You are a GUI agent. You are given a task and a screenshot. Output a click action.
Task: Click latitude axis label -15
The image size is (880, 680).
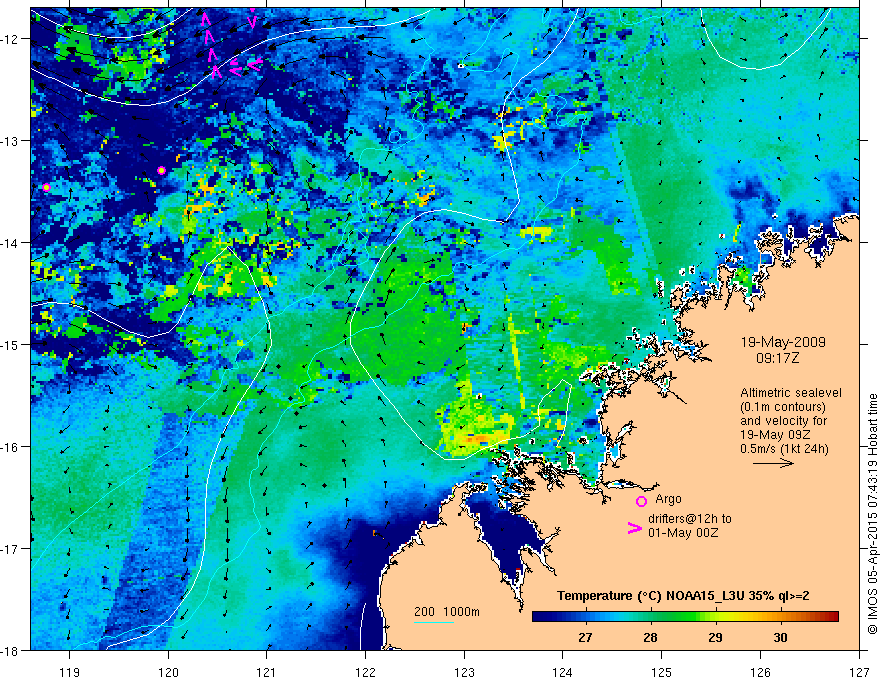(x=10, y=344)
